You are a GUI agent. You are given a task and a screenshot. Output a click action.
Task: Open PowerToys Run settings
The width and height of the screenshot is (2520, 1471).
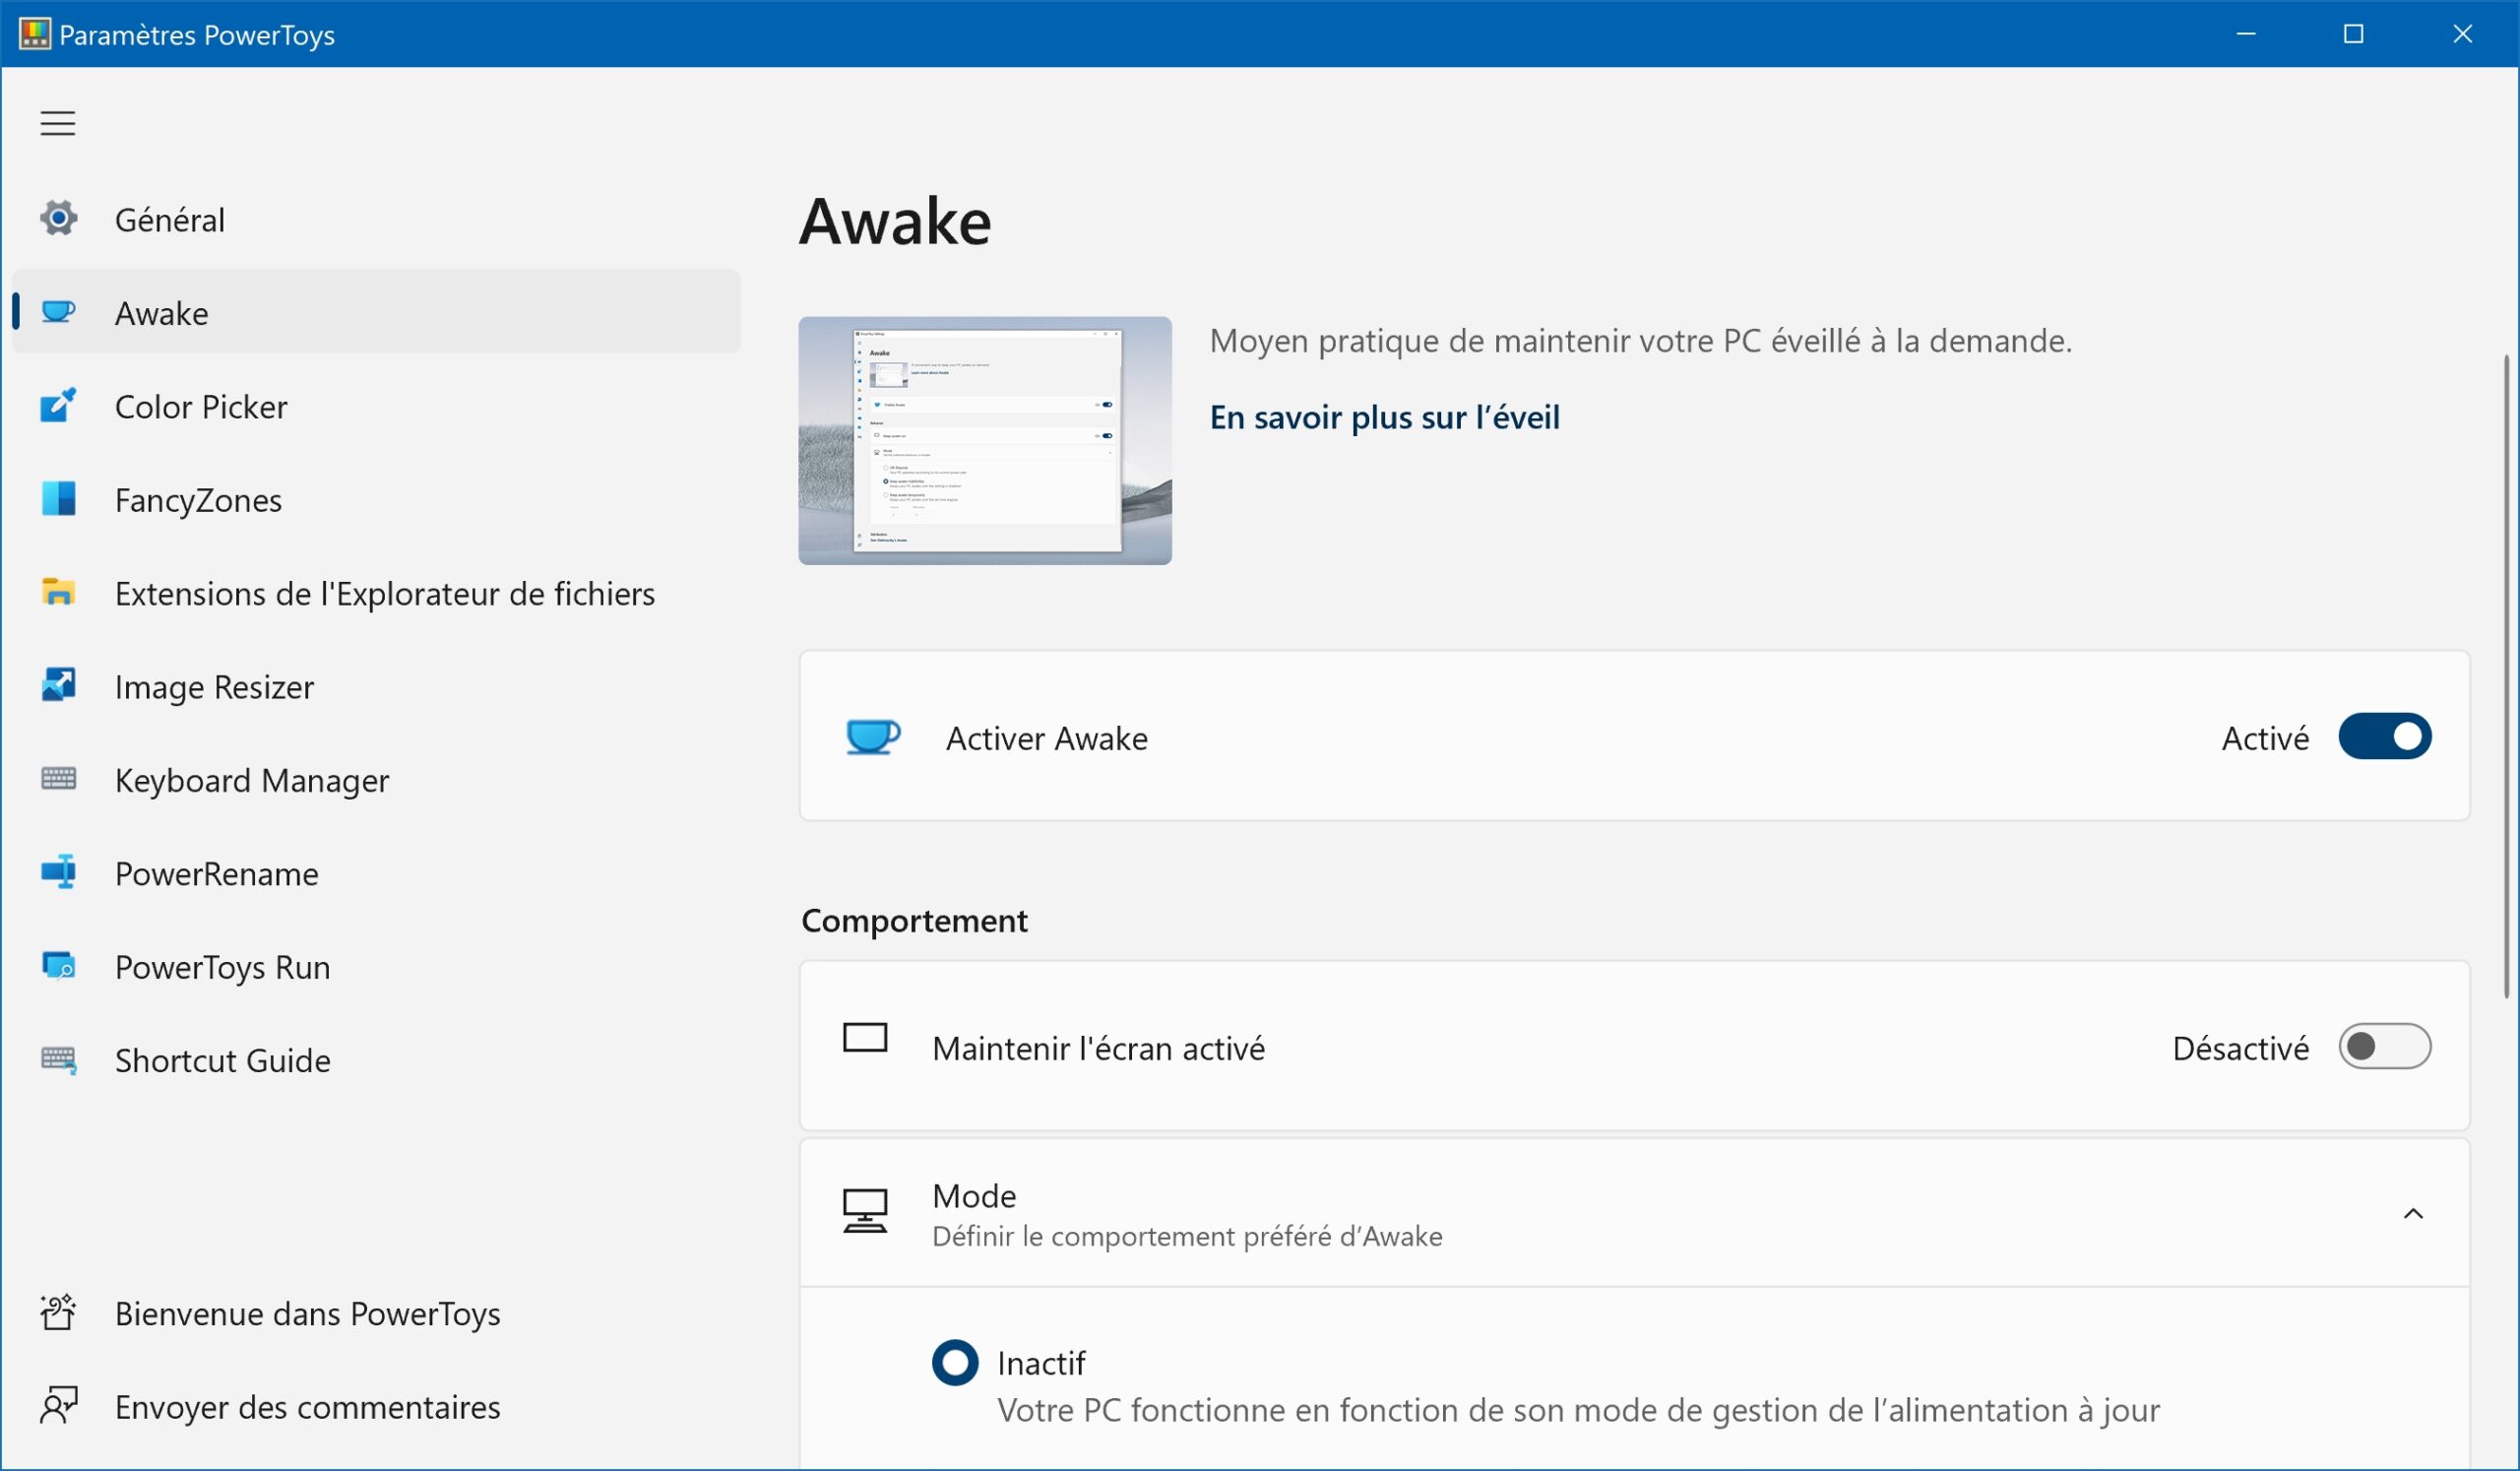click(x=376, y=966)
